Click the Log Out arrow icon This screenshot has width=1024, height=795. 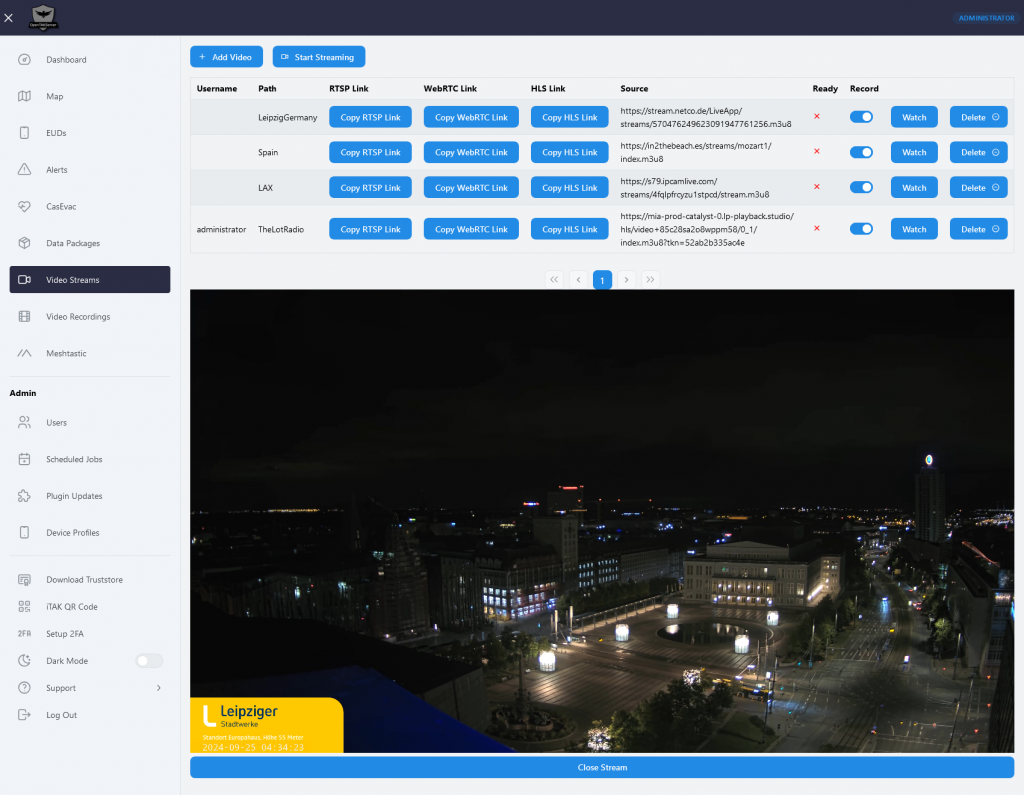coord(24,715)
